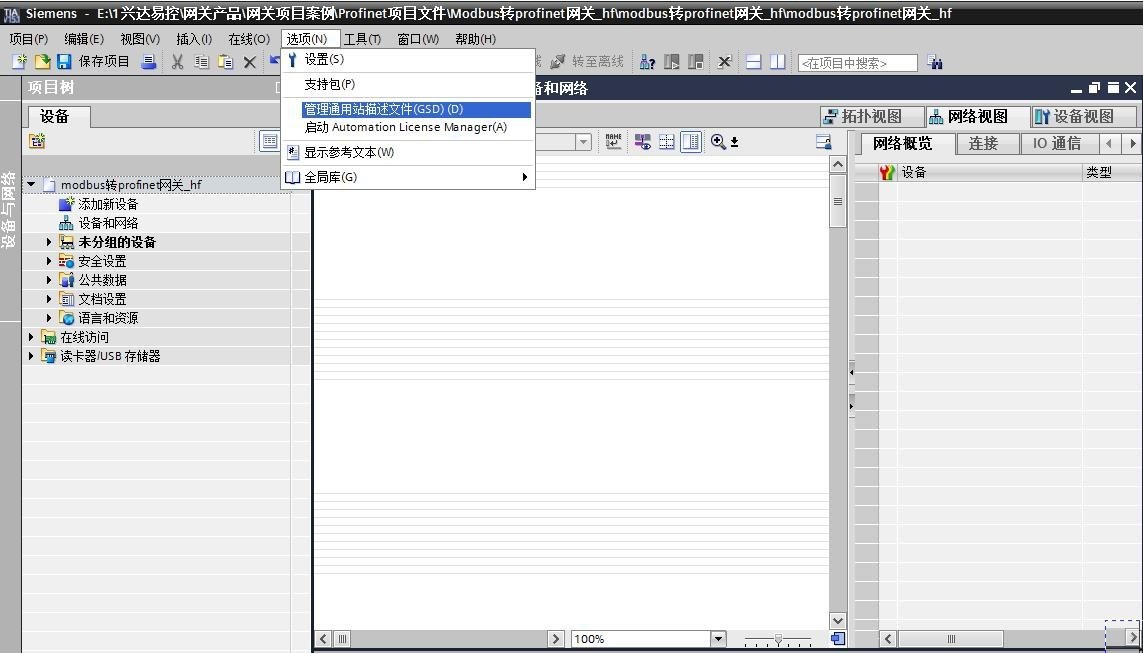The image size is (1143, 653).
Task: Expand the 在线访问 node
Action: 31,337
